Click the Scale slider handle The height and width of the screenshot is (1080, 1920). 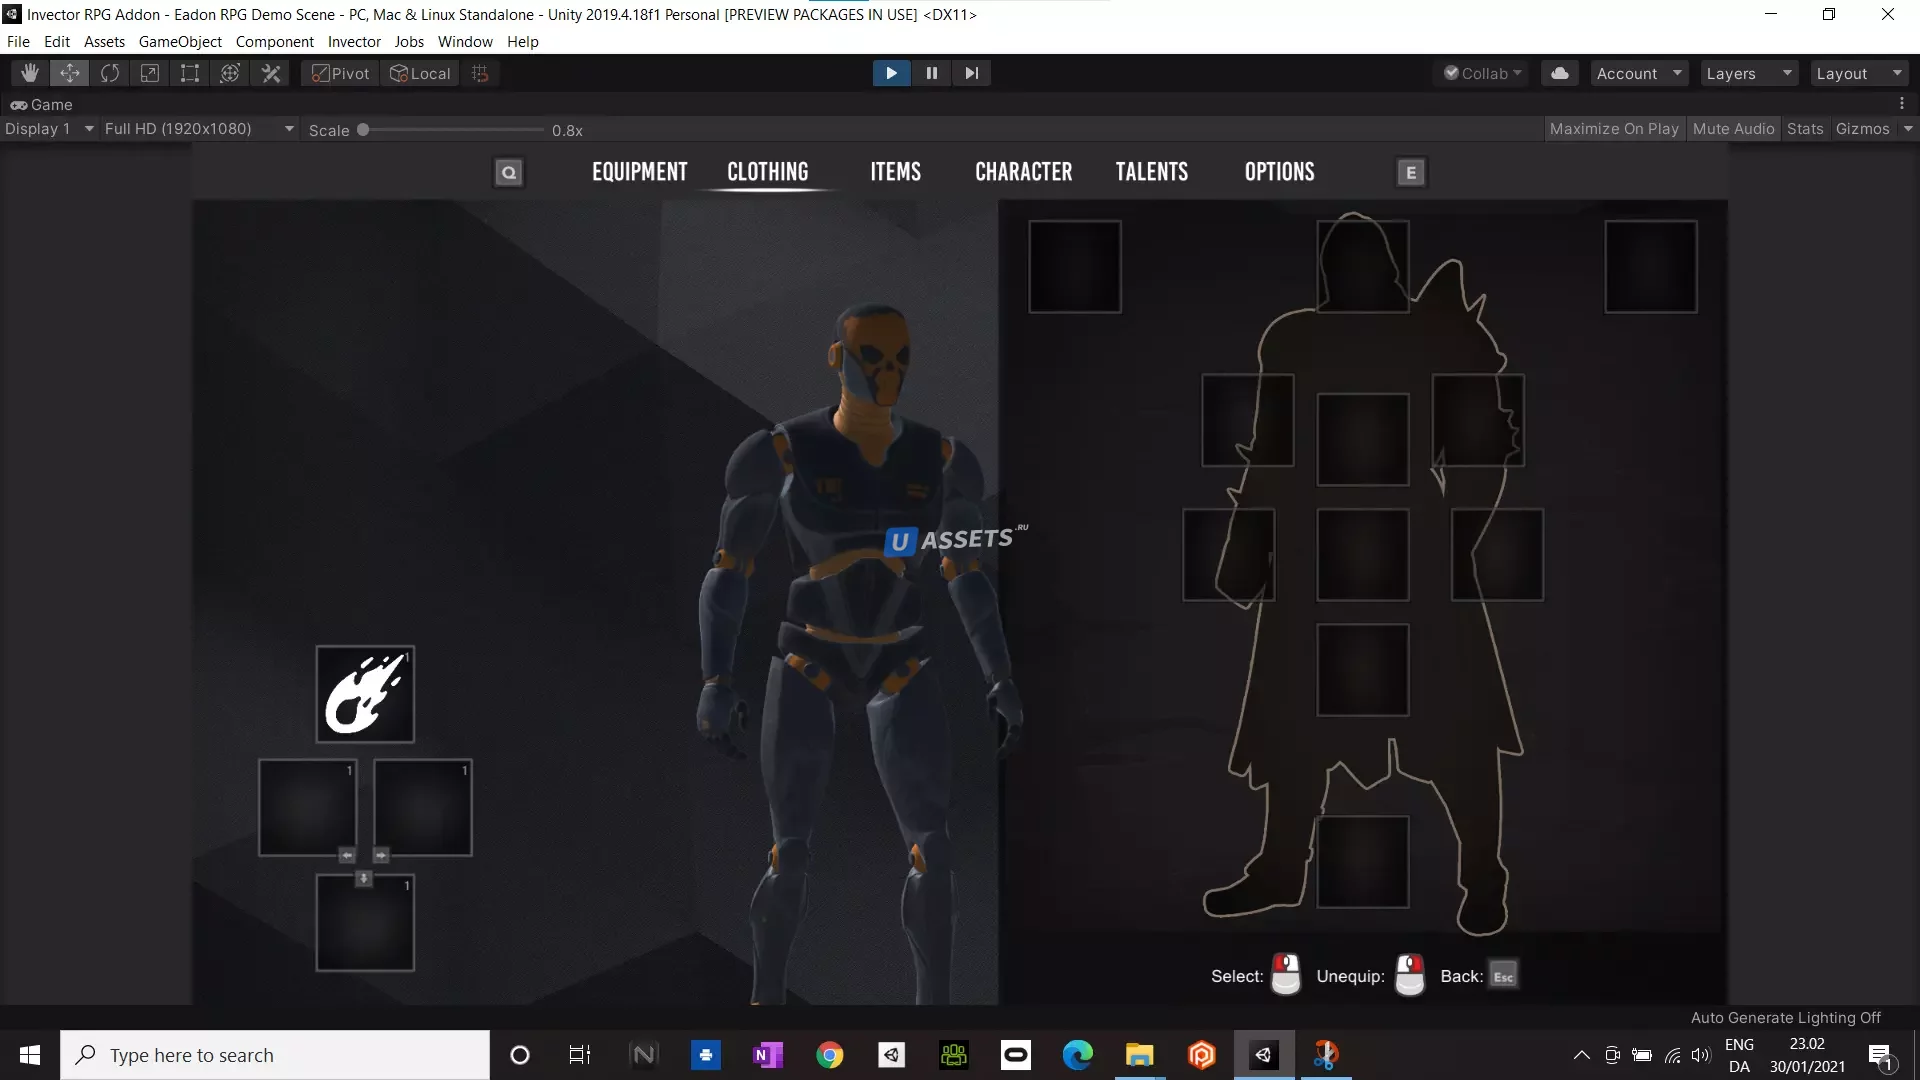[363, 130]
